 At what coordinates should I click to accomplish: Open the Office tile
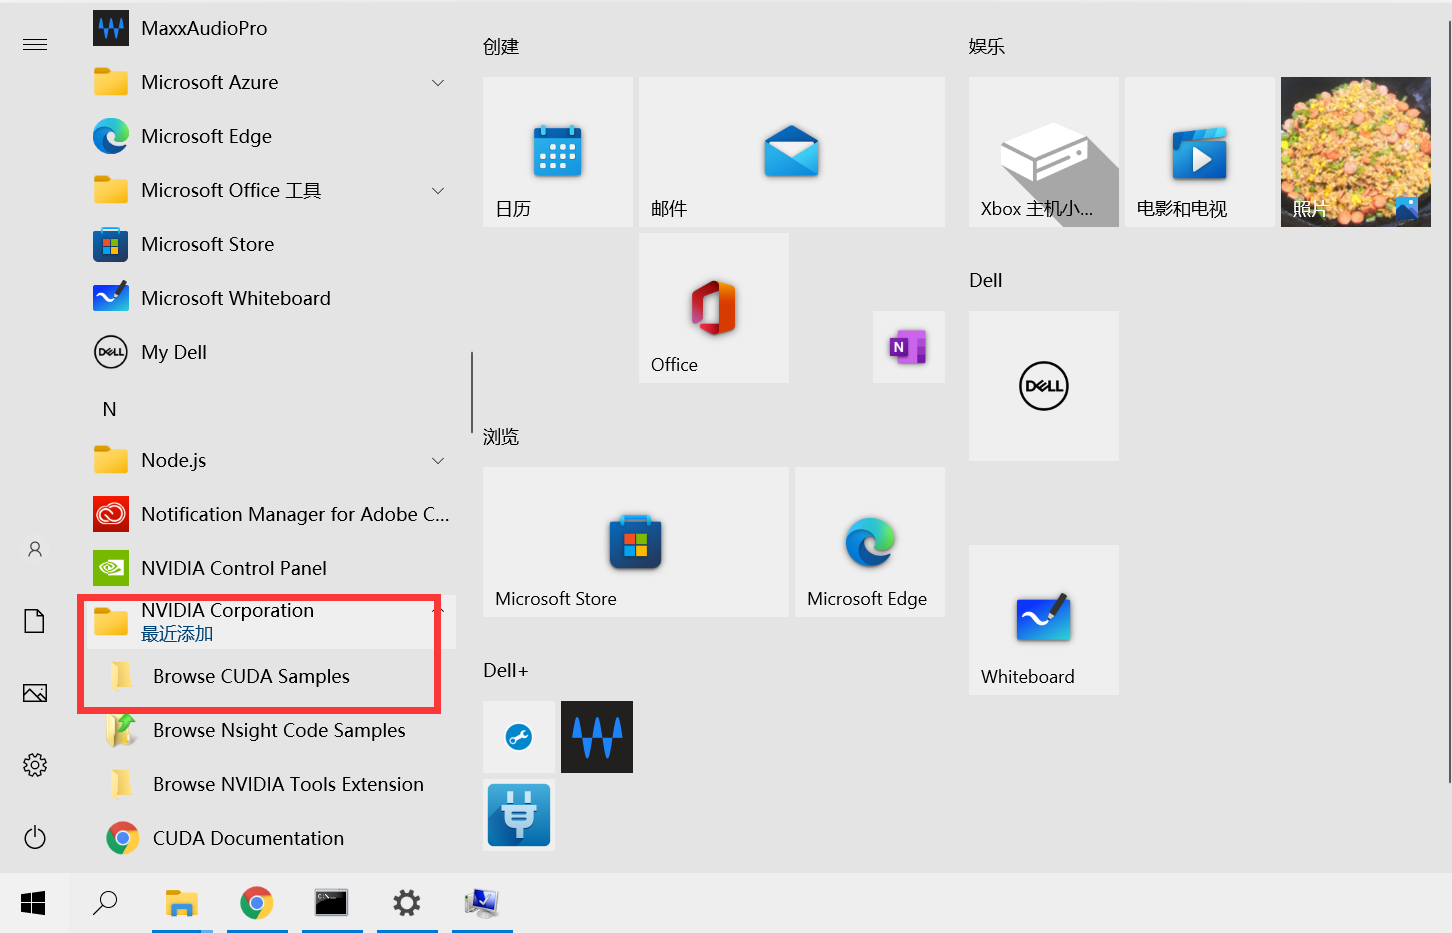714,308
